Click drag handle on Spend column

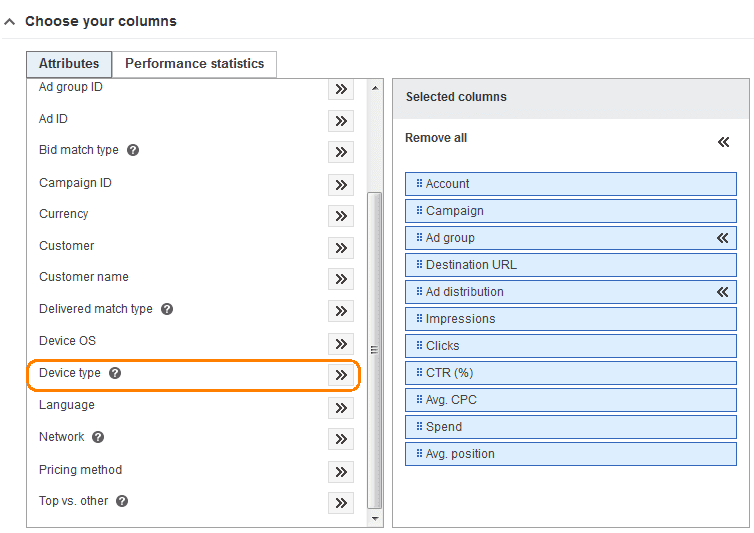click(x=419, y=426)
